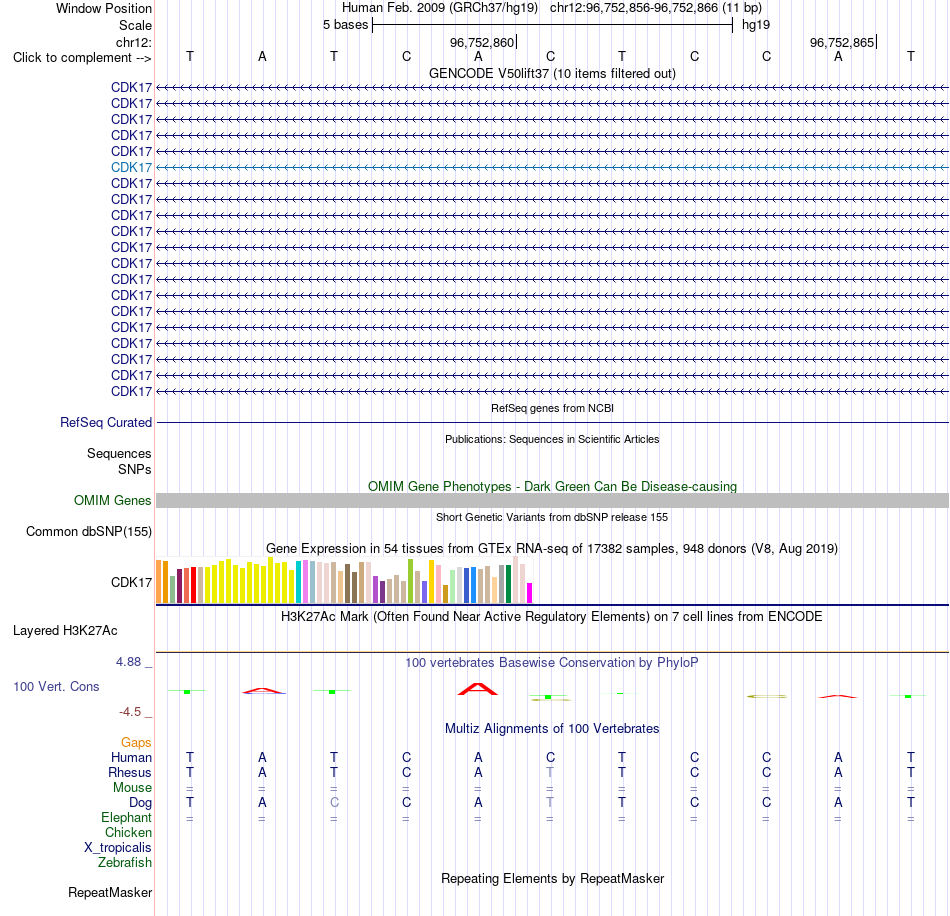This screenshot has height=916, width=950.
Task: Open the 'RefSeq genes from NCBI' title
Action: 552,408
